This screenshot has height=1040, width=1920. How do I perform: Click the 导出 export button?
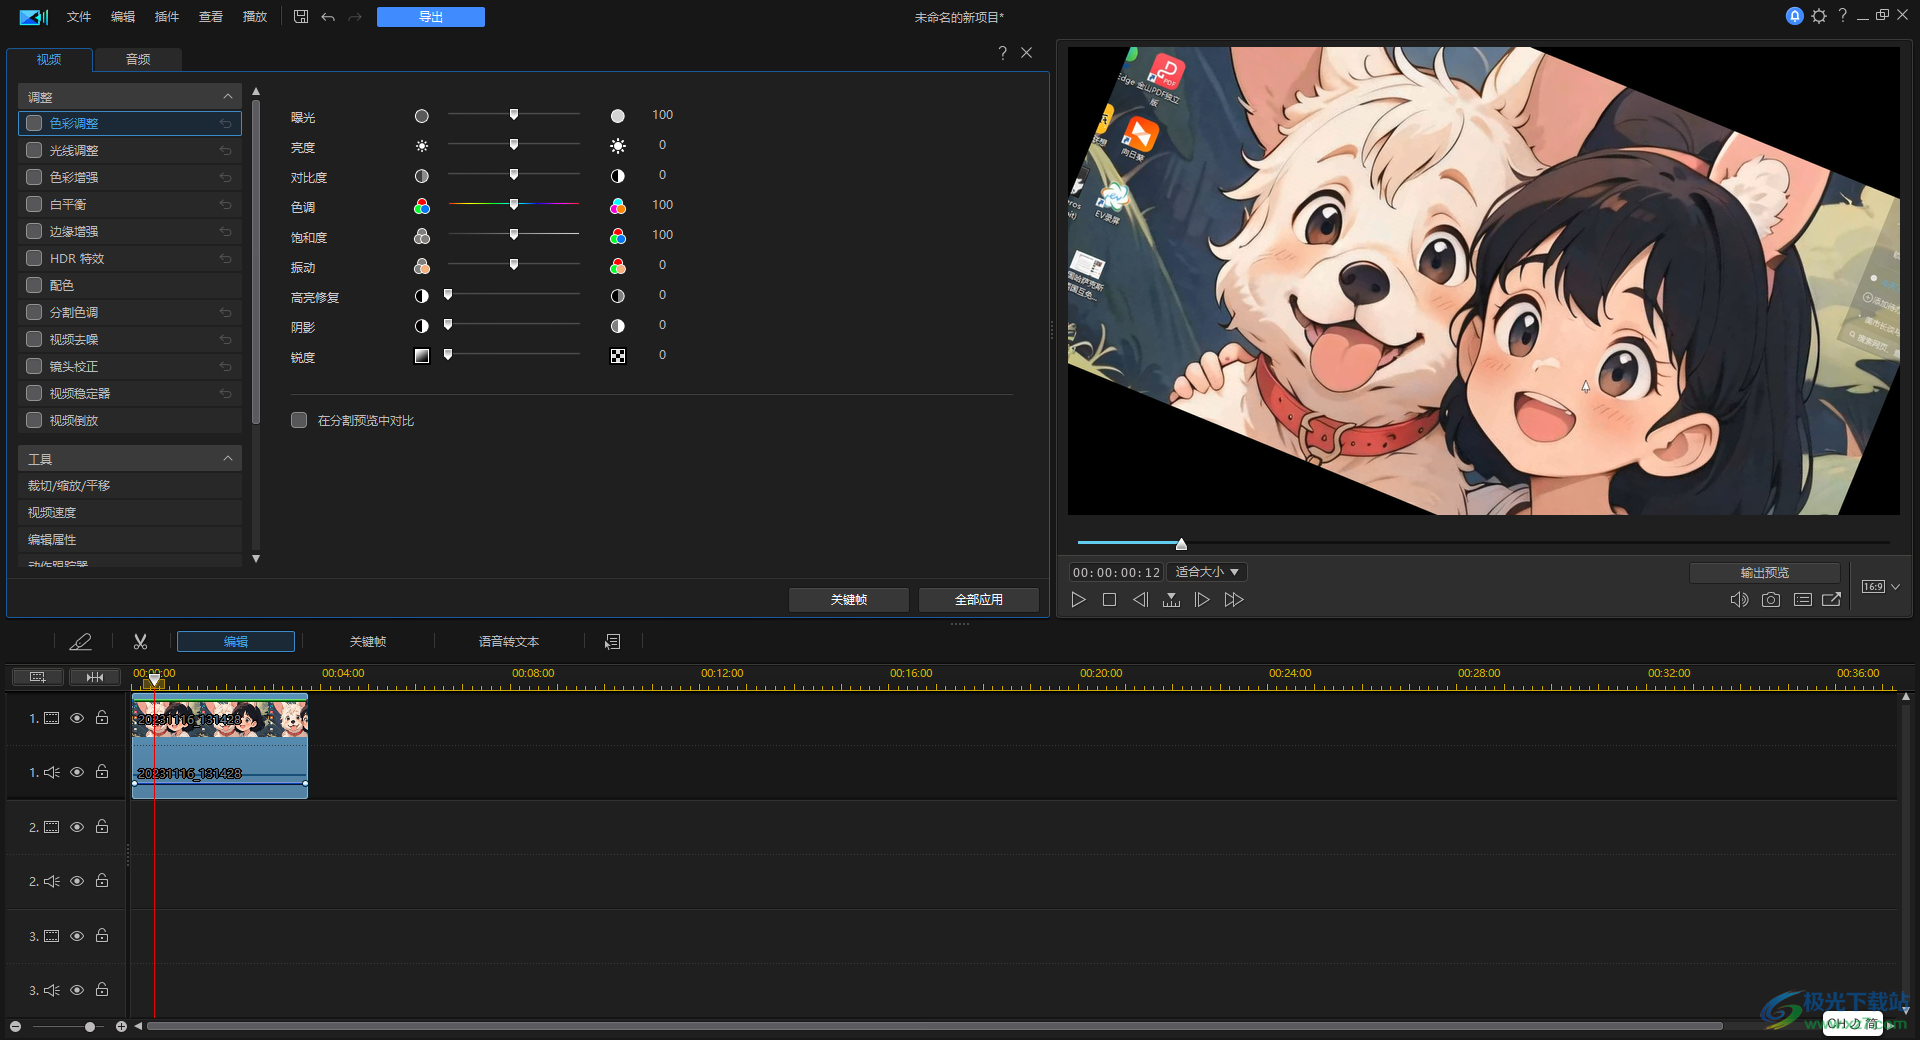(x=431, y=17)
